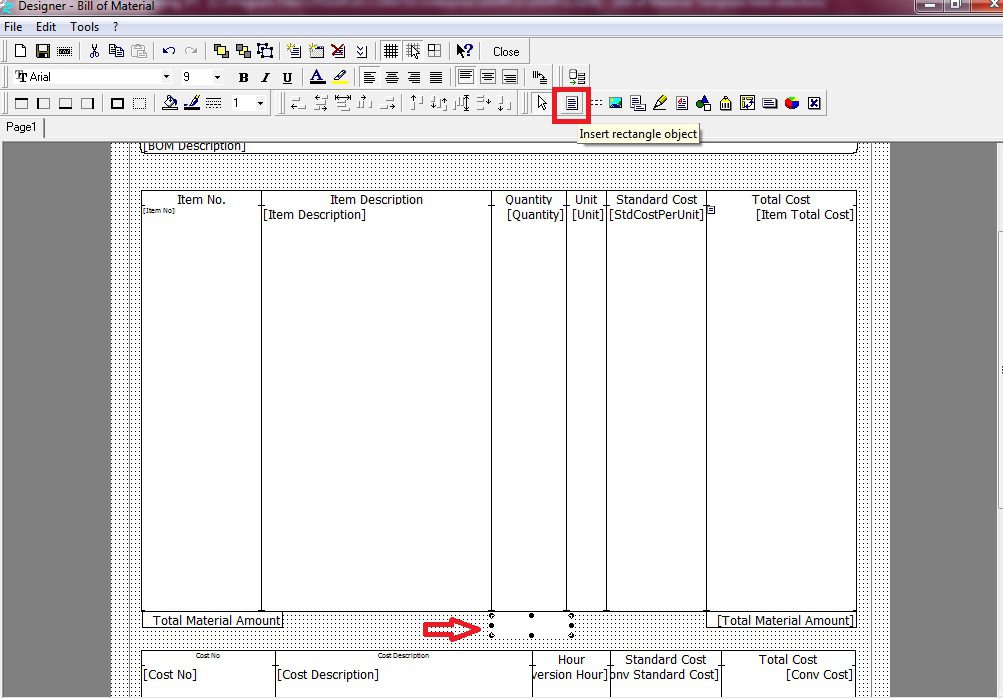Insert a draw line pencil object

659,103
